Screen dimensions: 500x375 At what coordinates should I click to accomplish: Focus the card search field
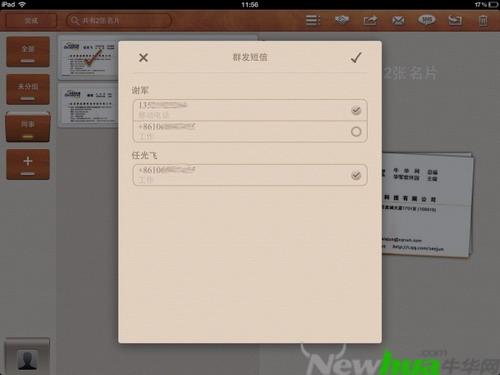coord(119,21)
